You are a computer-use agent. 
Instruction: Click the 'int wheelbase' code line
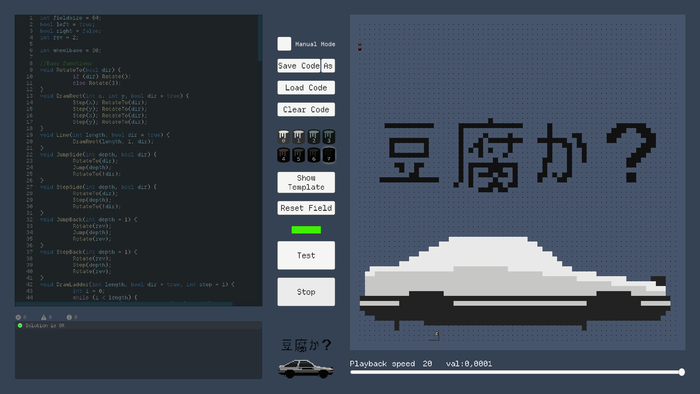(x=70, y=50)
